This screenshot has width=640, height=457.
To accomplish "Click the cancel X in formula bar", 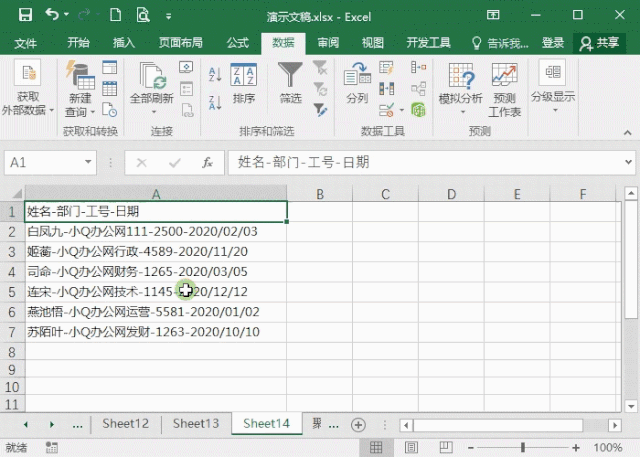I will (142, 163).
